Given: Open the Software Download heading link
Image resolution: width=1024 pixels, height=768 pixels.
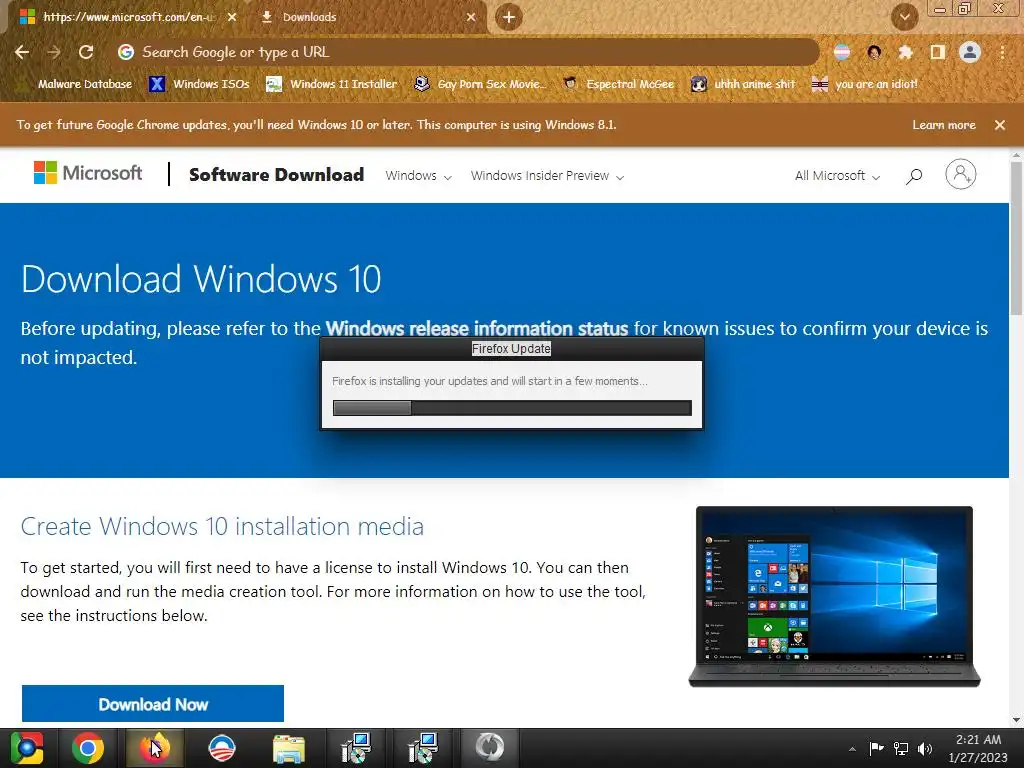Looking at the screenshot, I should pyautogui.click(x=276, y=175).
